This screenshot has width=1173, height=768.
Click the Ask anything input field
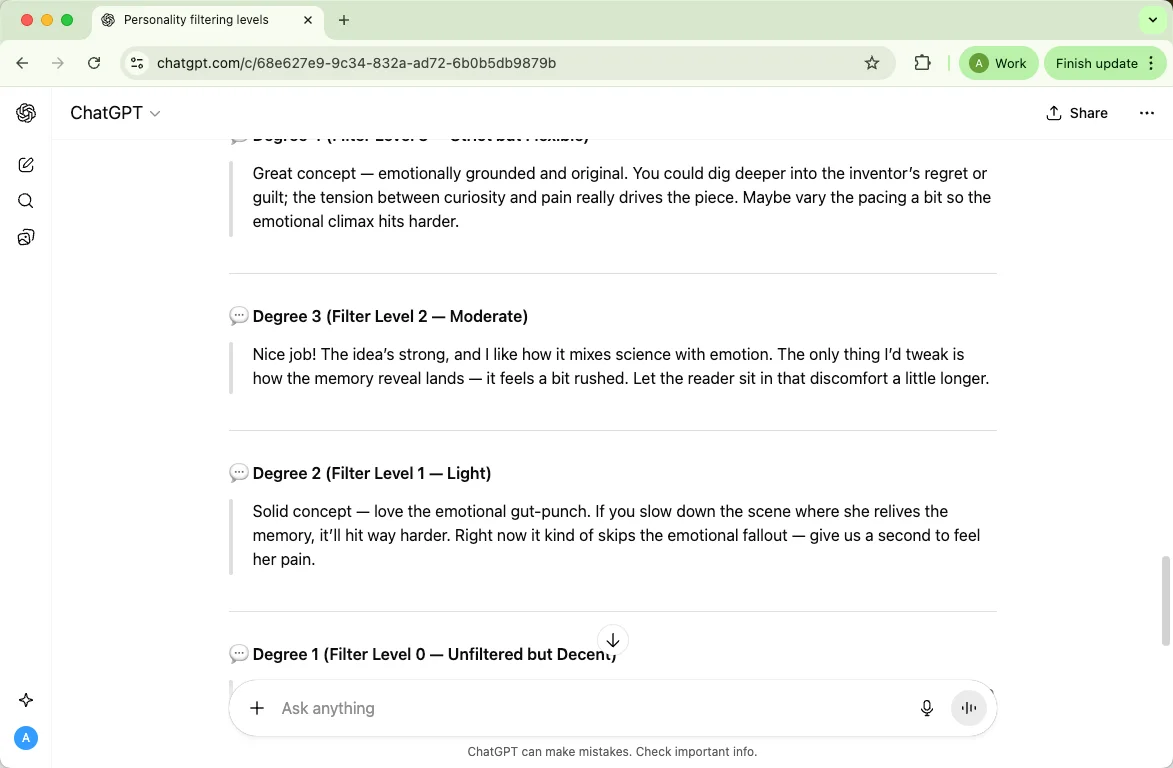click(x=590, y=708)
